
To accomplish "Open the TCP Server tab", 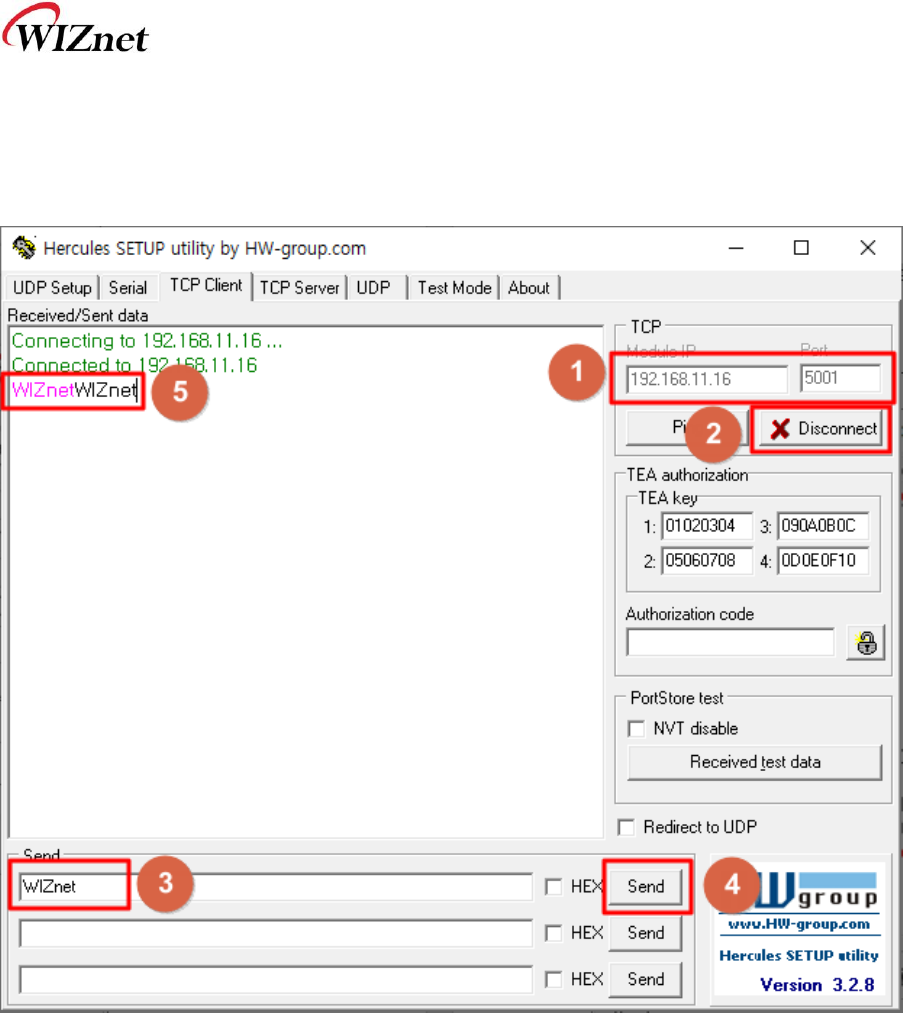I will [299, 287].
